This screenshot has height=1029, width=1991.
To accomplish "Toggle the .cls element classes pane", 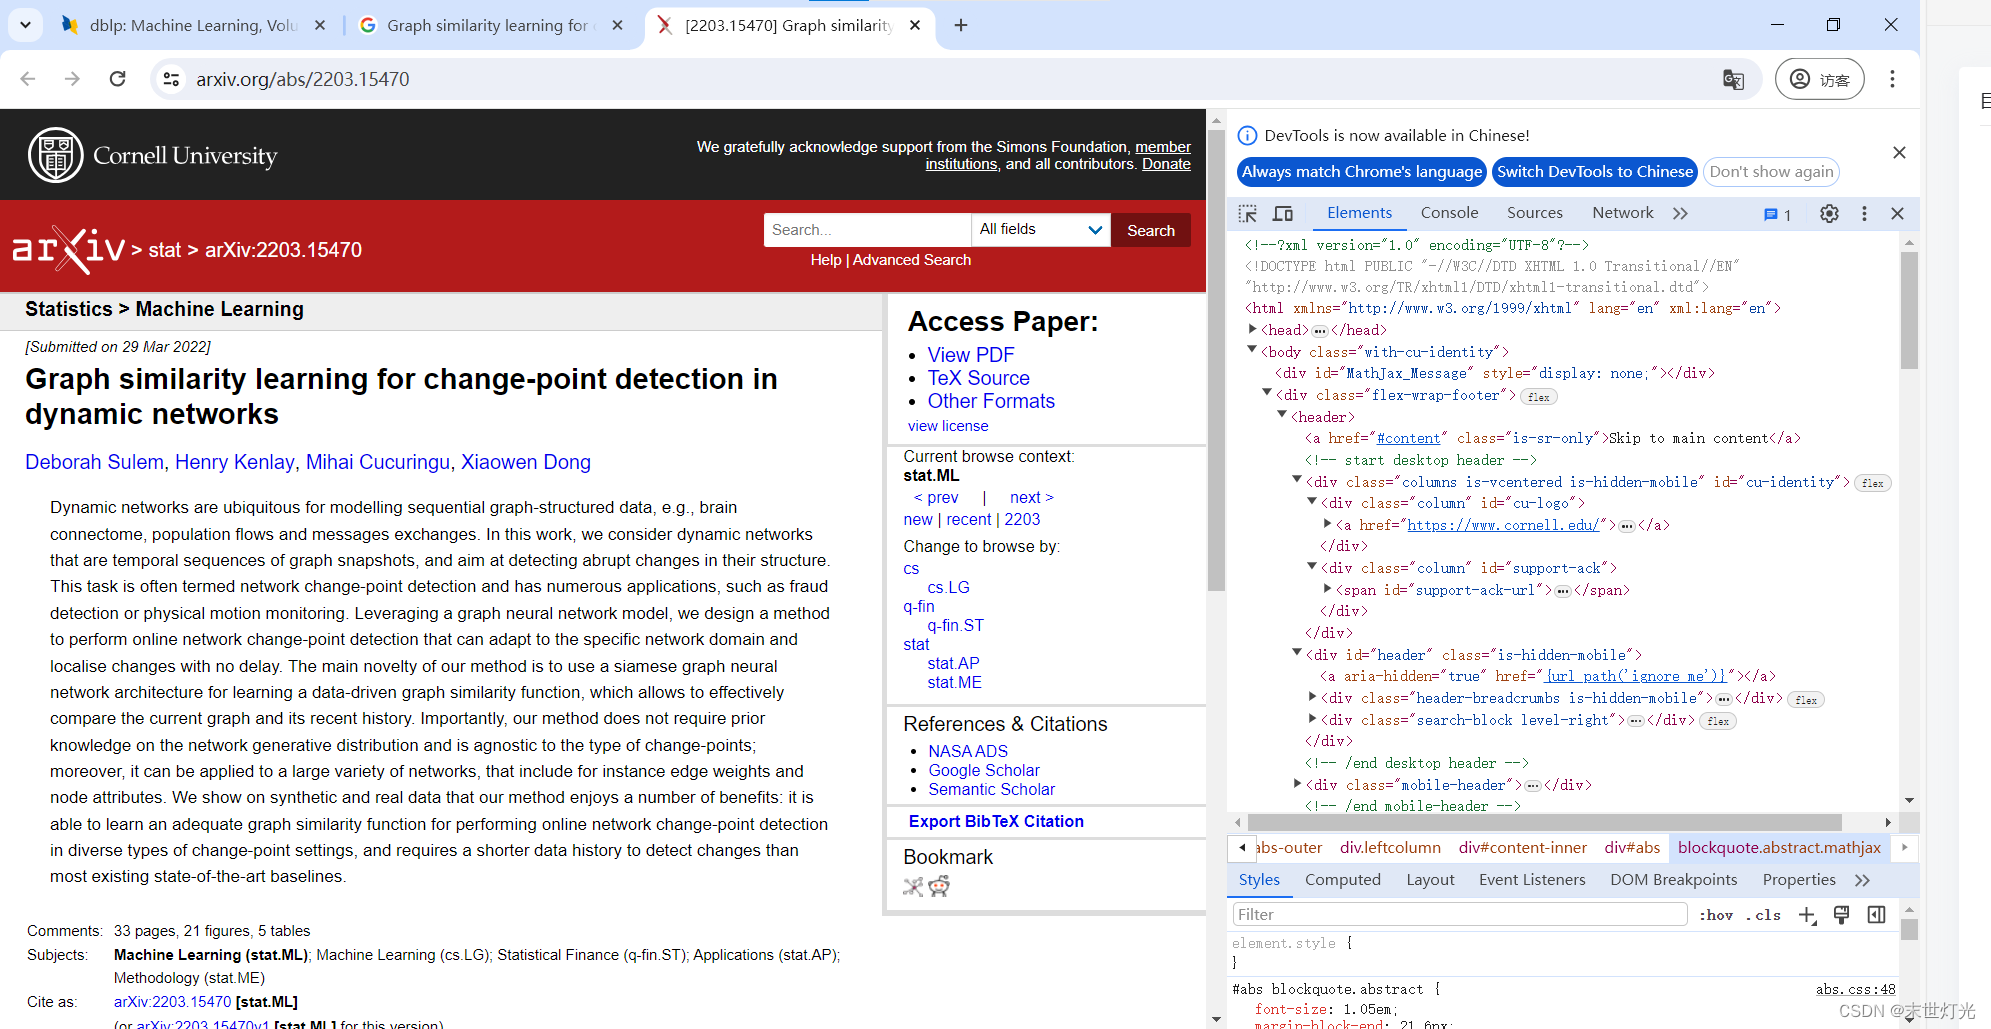I will click(x=1764, y=915).
